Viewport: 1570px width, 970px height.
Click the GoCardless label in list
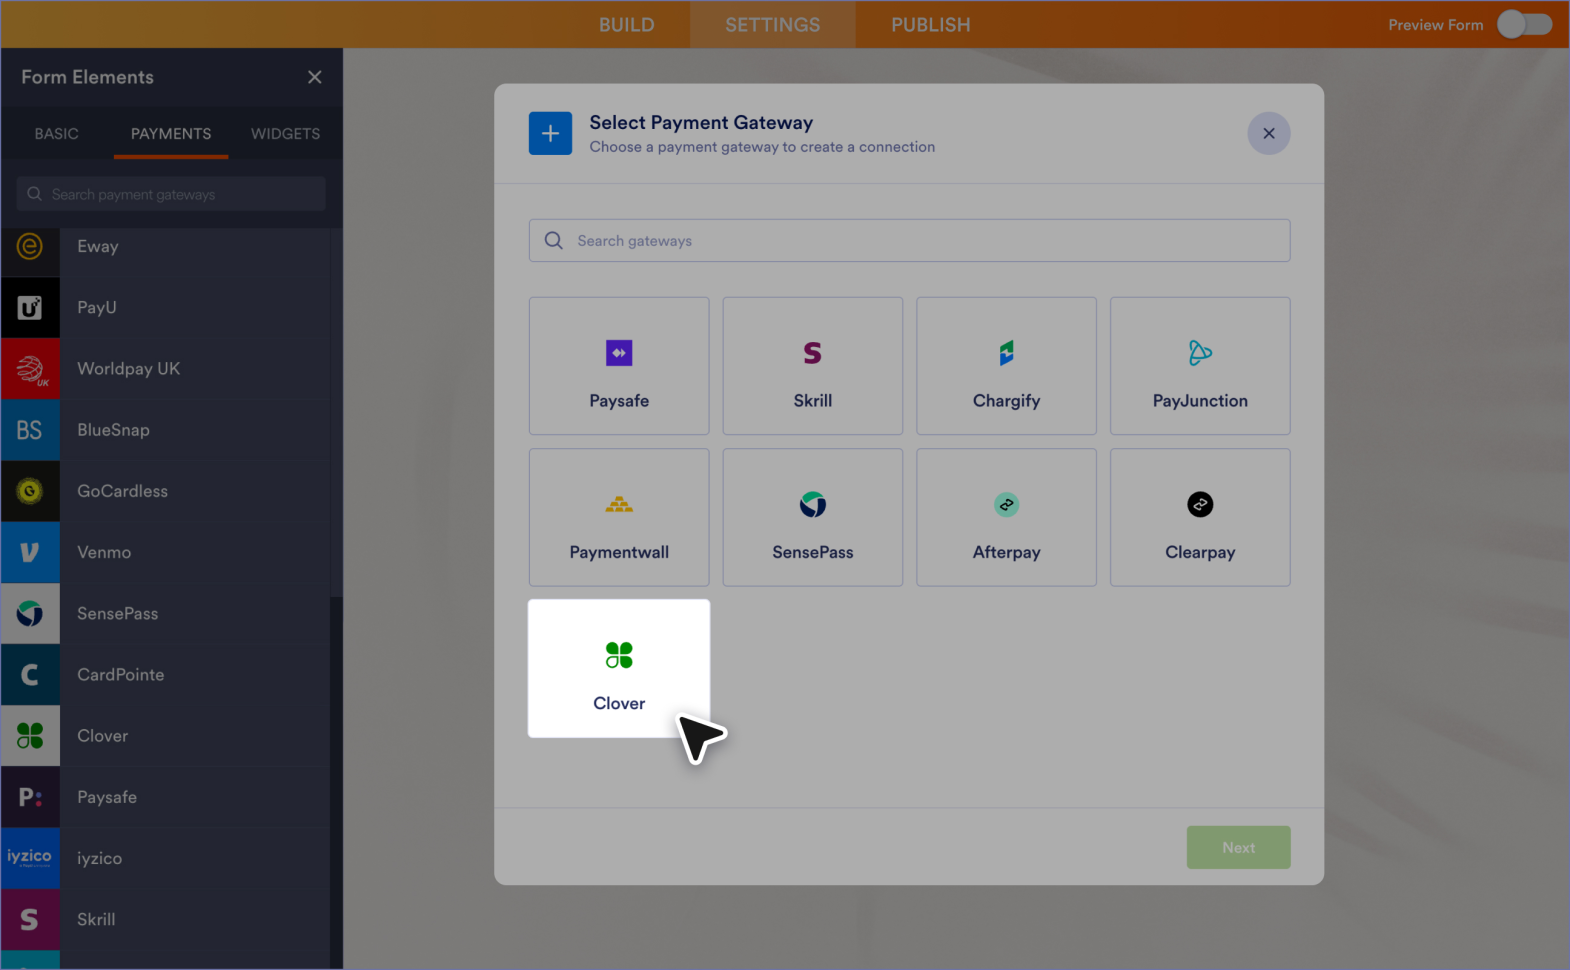click(123, 491)
